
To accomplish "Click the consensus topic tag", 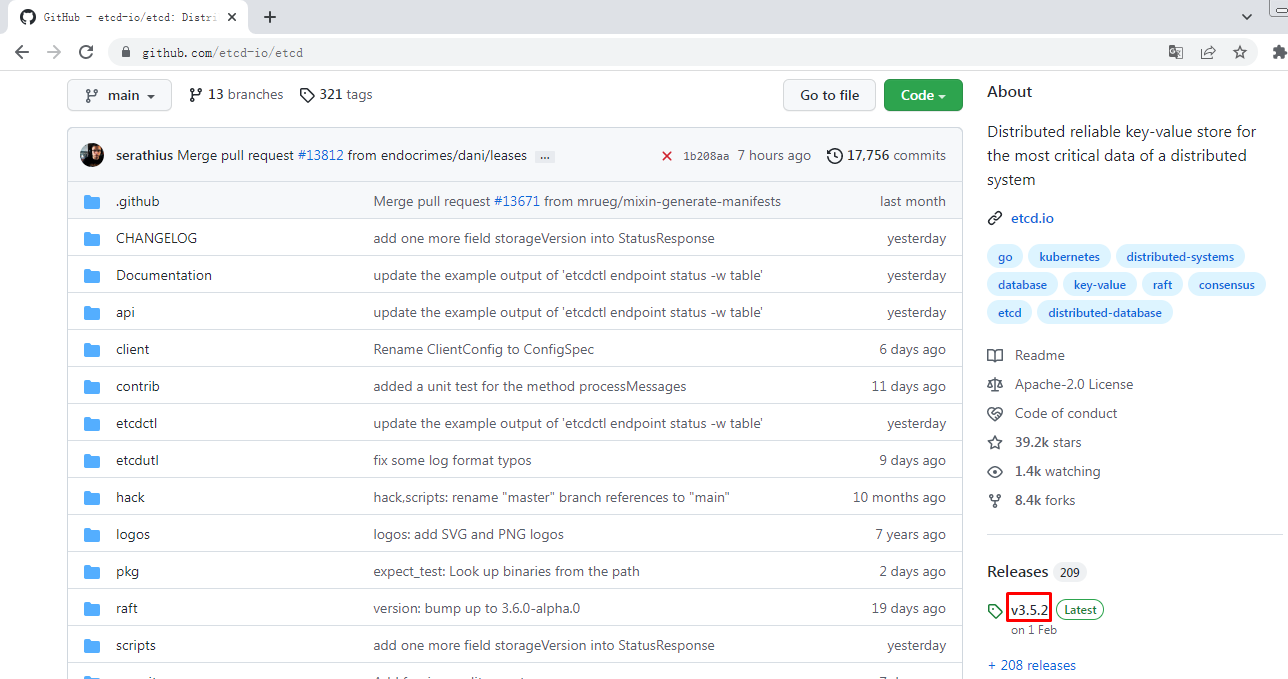I will click(1226, 285).
